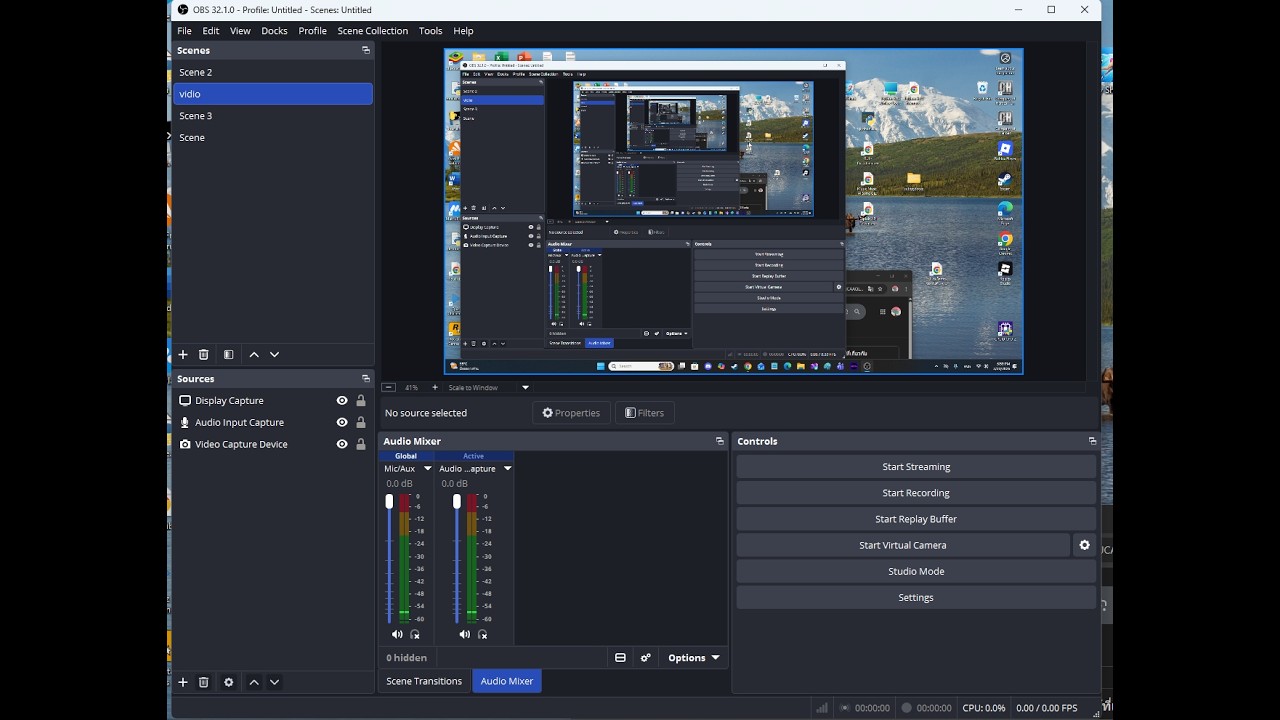Open source properties gear in Sources toolbar

[229, 682]
